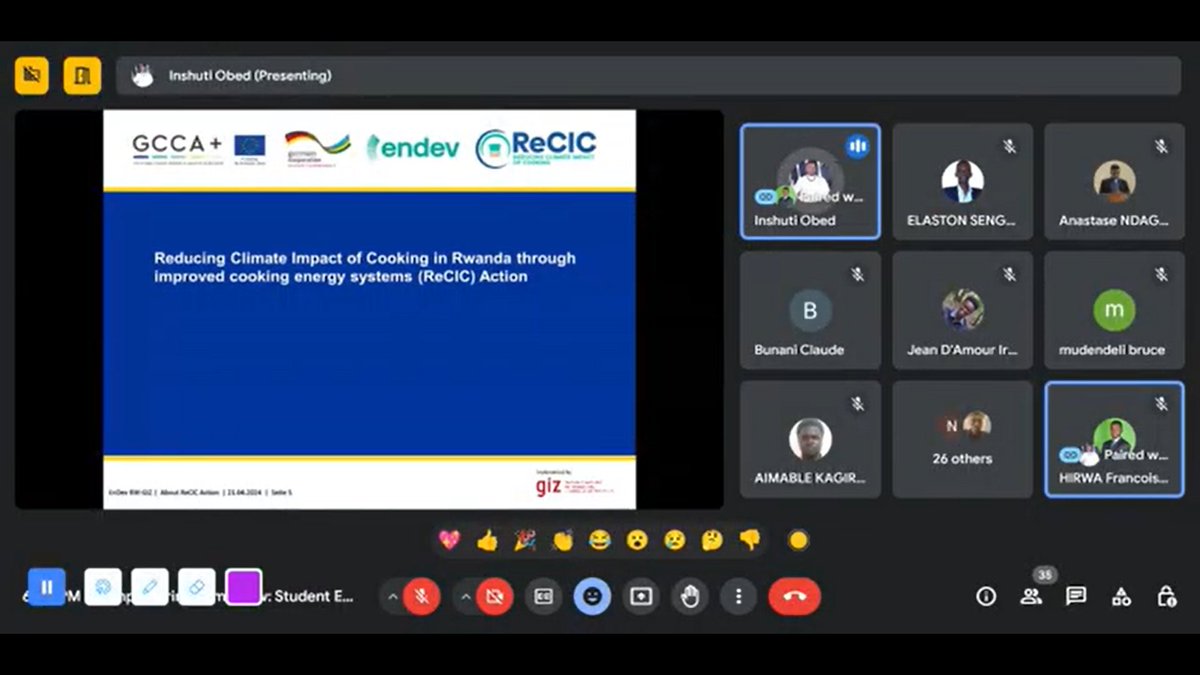Click the yellow door icon at top left
This screenshot has height=675, width=1200.
(x=82, y=75)
